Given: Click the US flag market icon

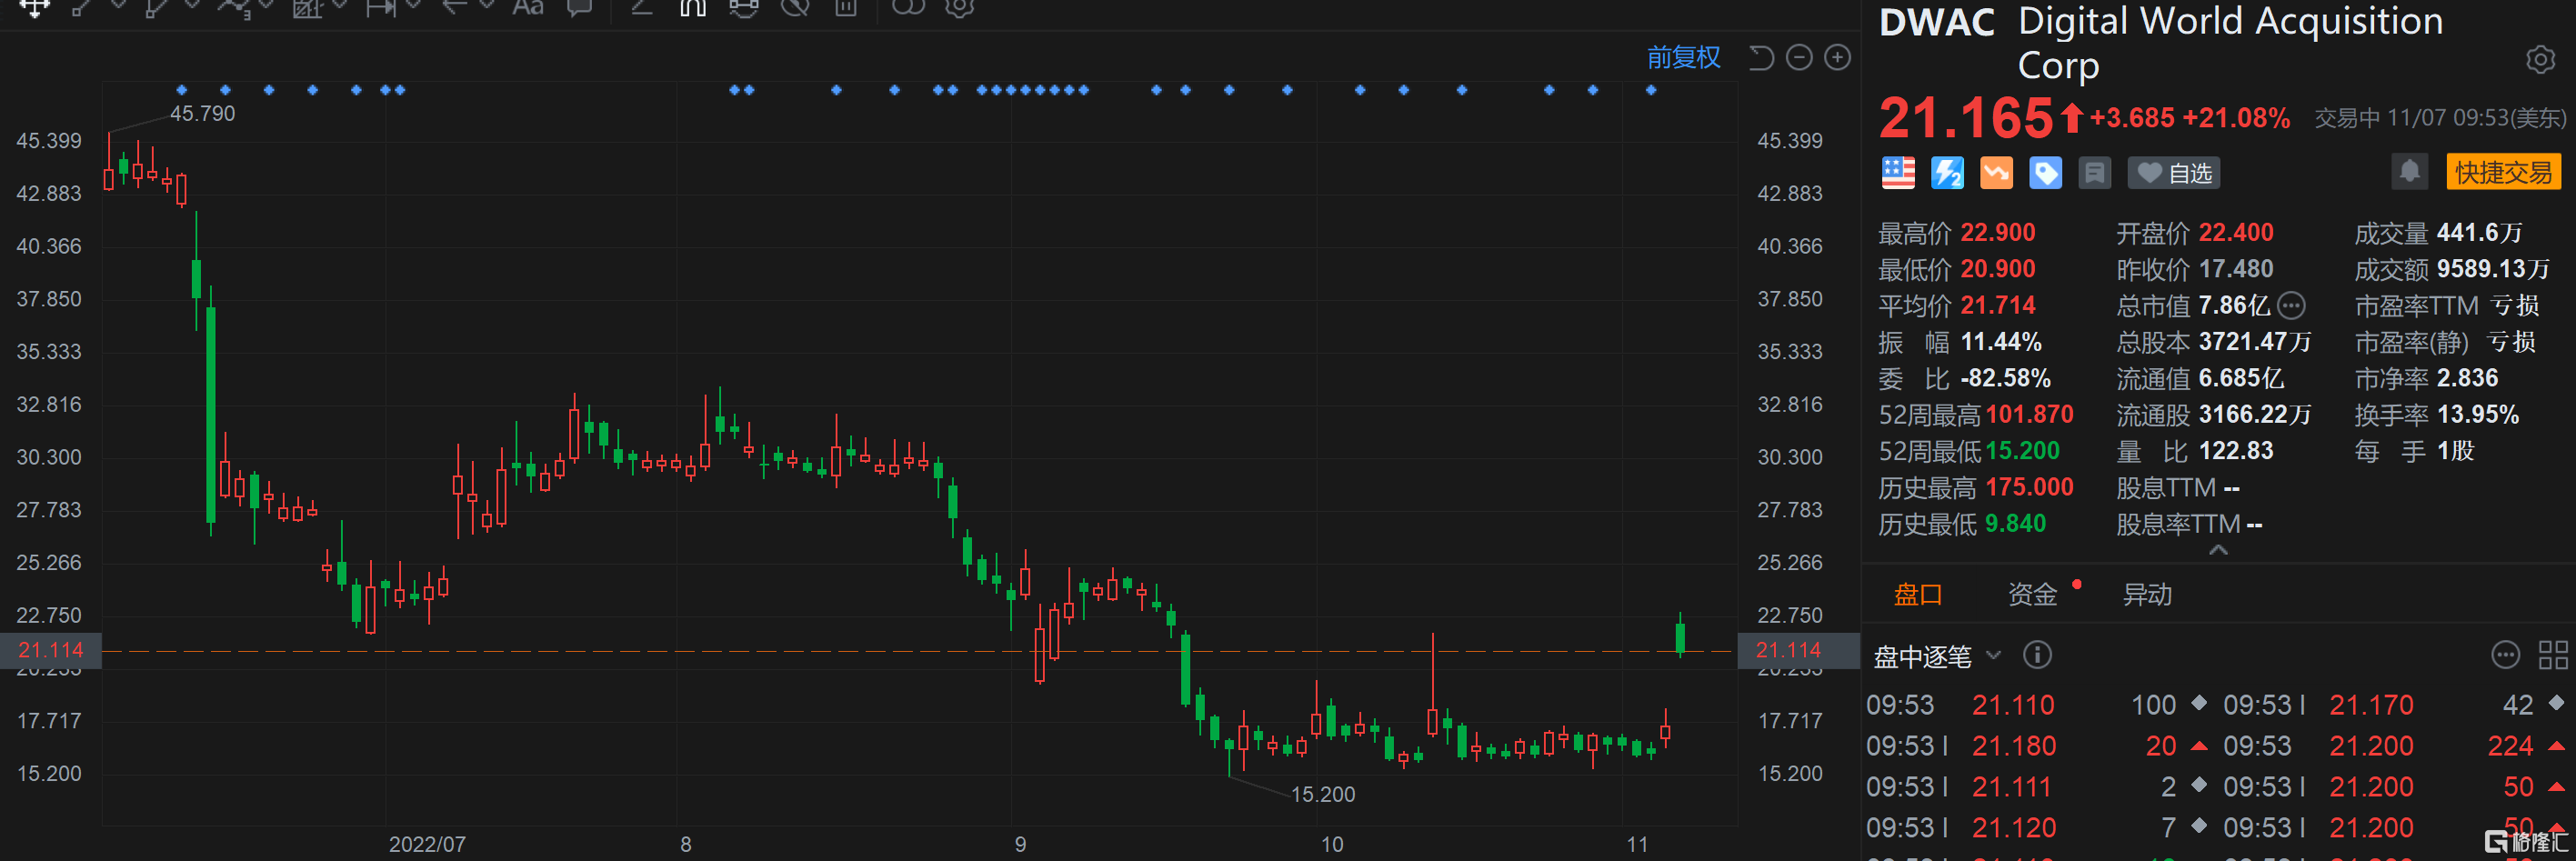Looking at the screenshot, I should point(1898,173).
